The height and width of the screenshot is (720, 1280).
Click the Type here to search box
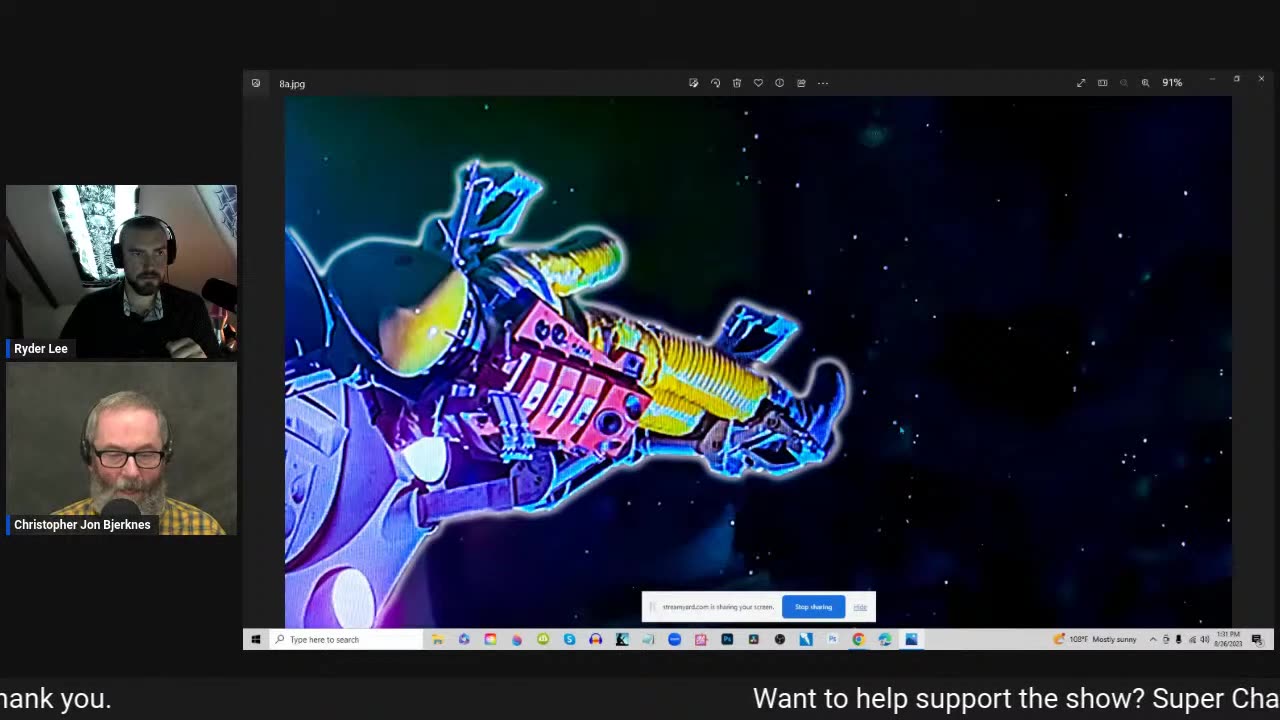coord(346,639)
